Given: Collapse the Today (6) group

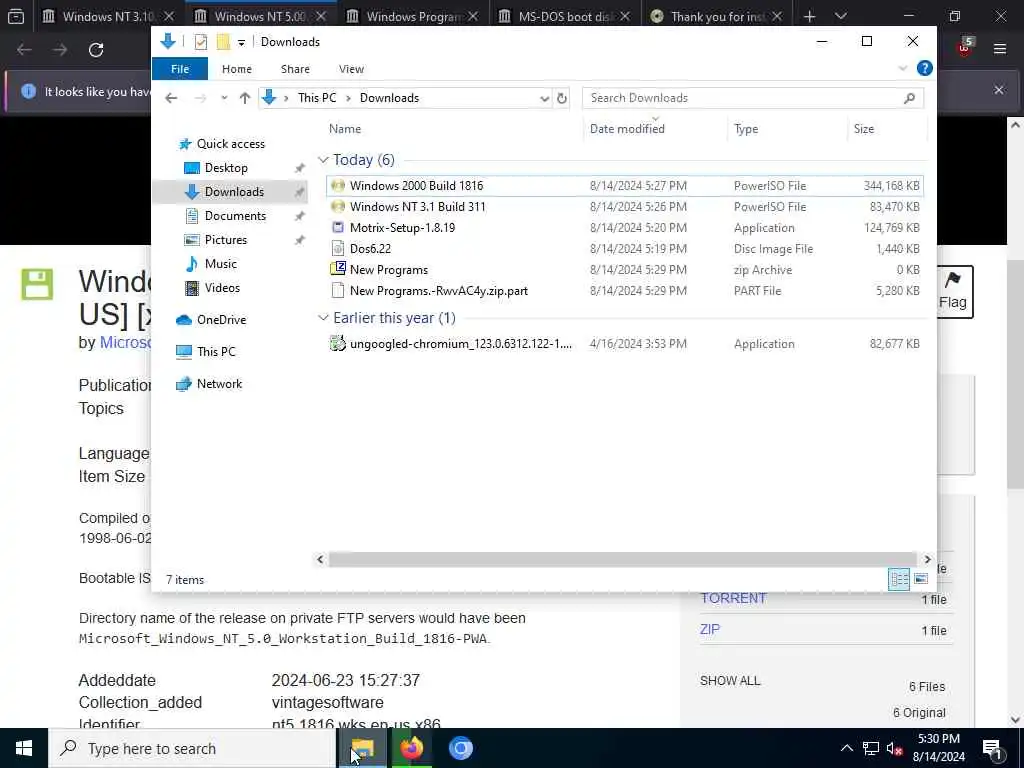Looking at the screenshot, I should [323, 160].
